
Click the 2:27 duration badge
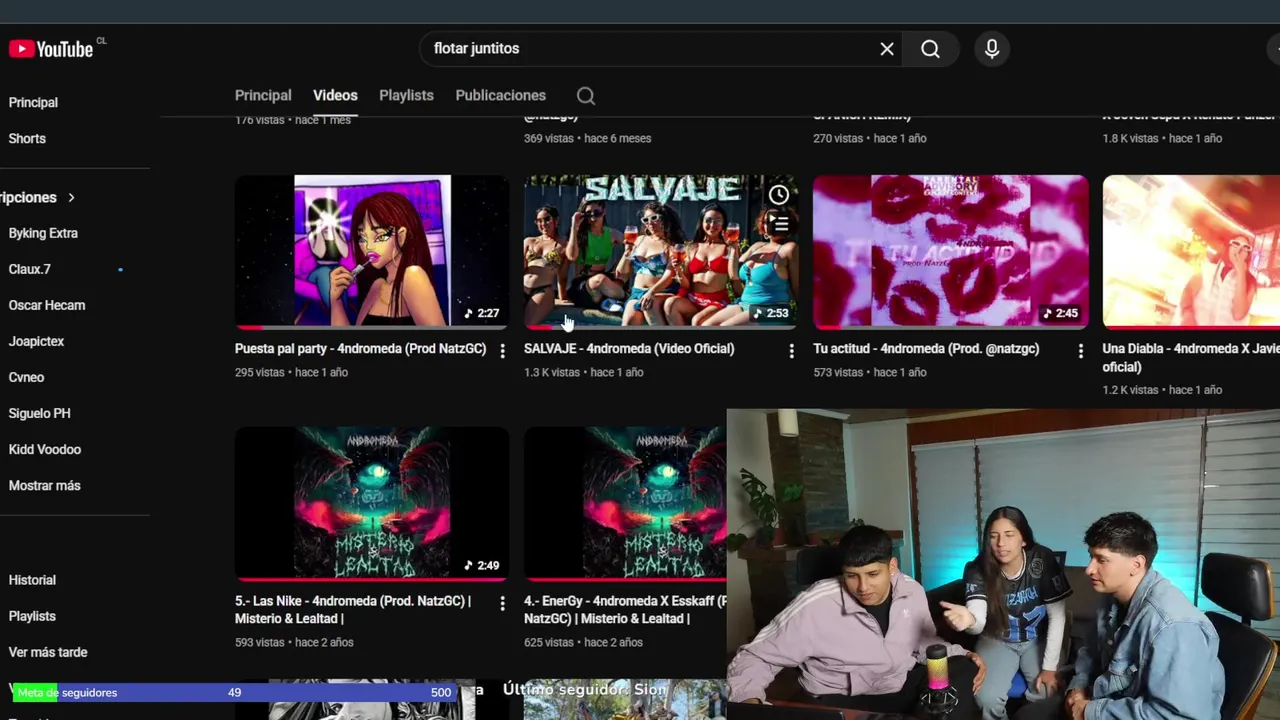click(x=481, y=313)
